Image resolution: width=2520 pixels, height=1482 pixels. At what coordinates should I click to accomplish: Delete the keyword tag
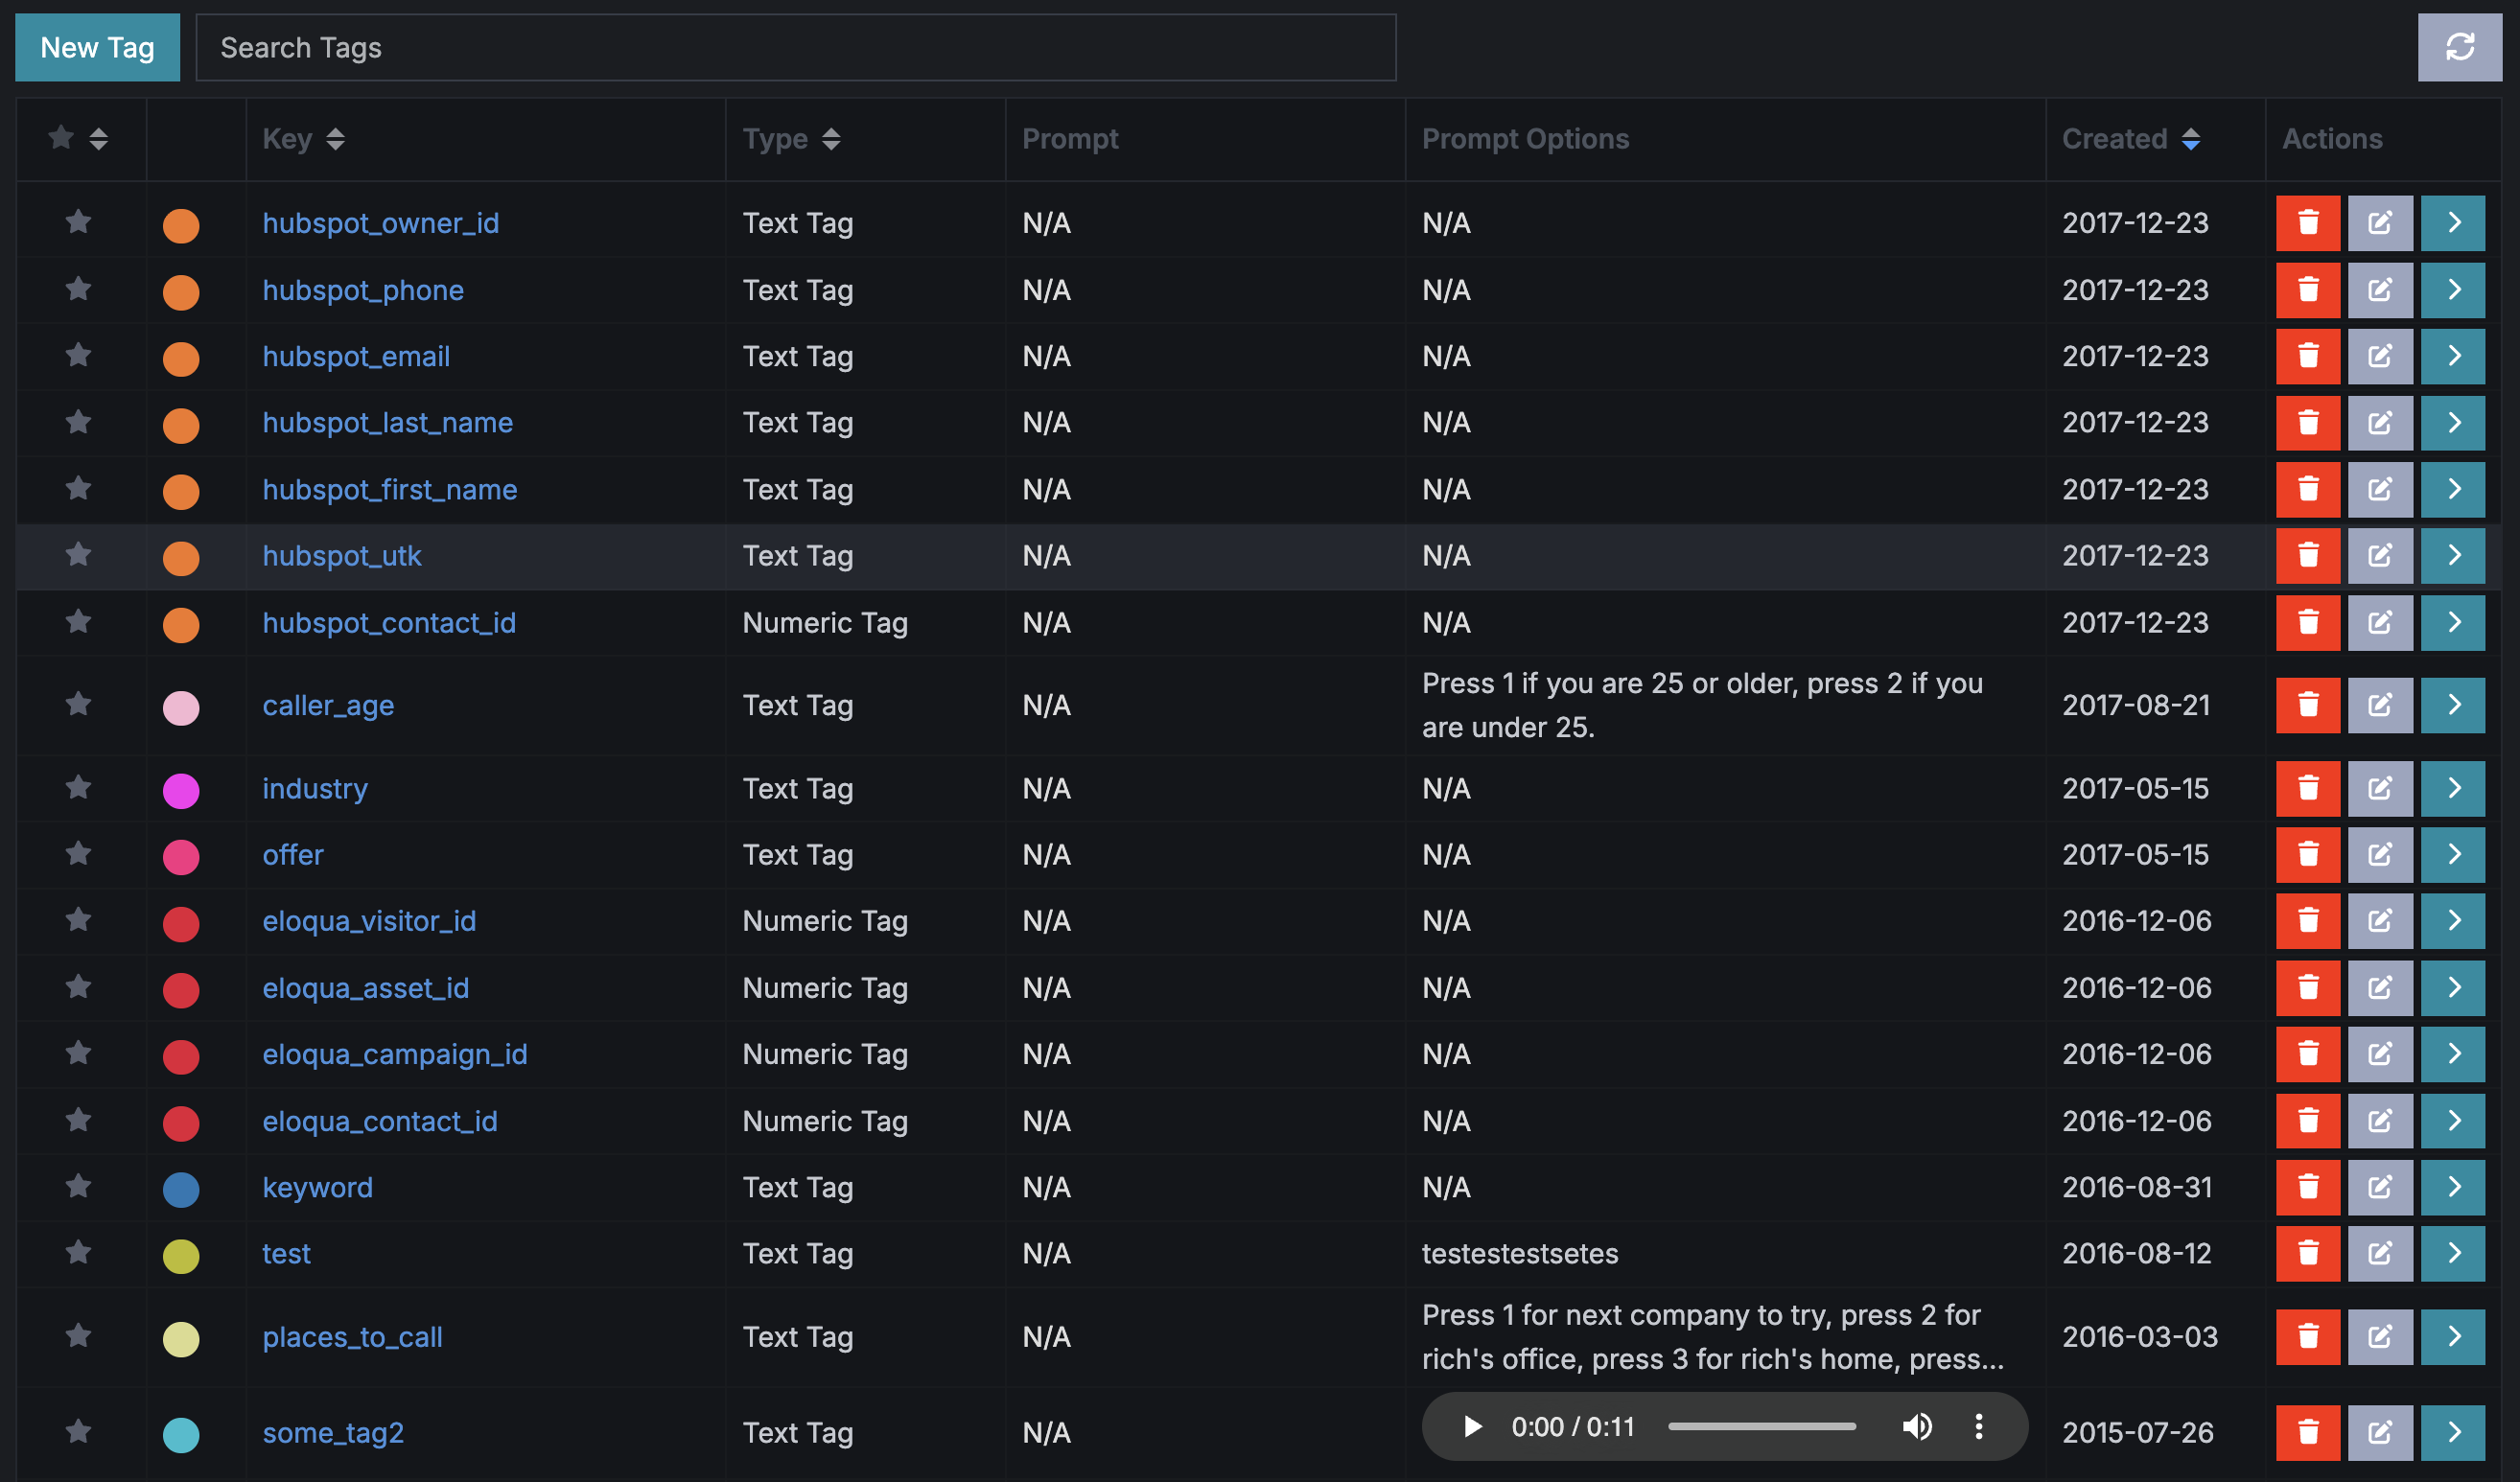point(2308,1187)
